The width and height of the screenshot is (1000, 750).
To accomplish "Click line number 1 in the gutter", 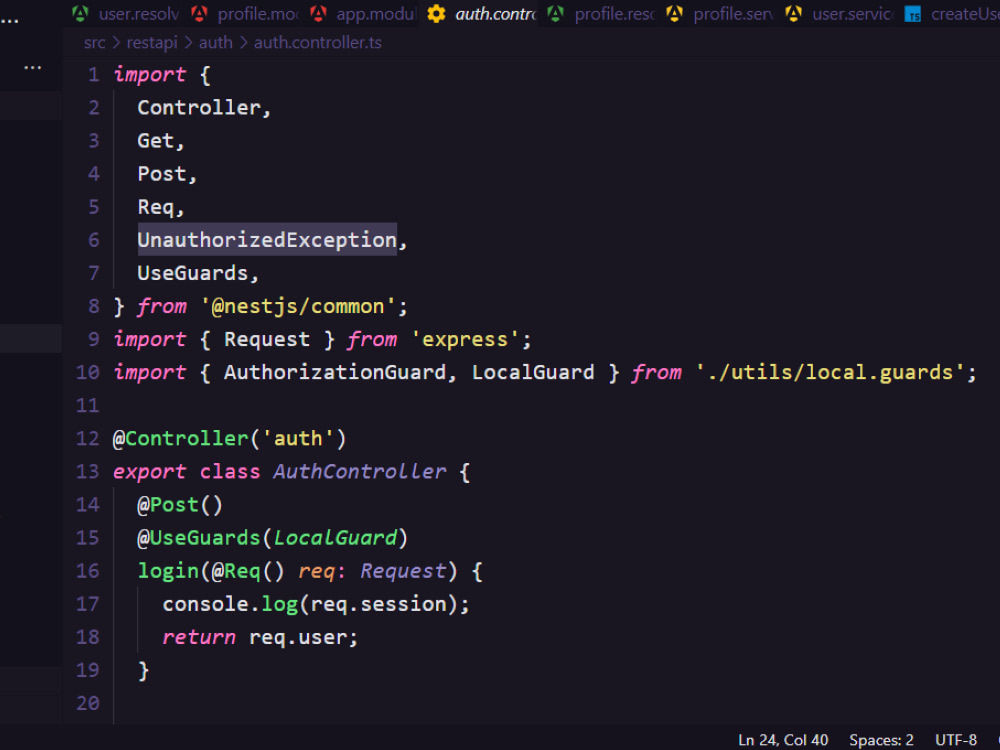I will [94, 75].
